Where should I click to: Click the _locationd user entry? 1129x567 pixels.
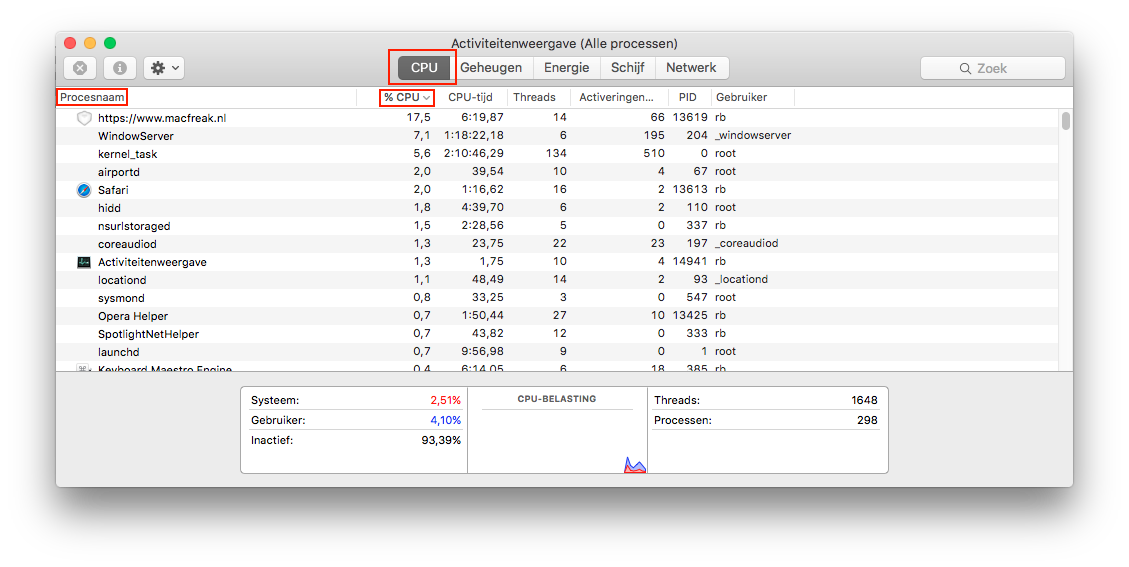[742, 280]
